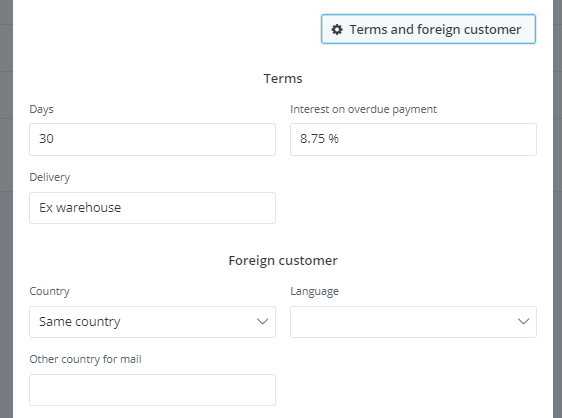The height and width of the screenshot is (418, 562).
Task: Click the chevron arrow in the Language box
Action: click(524, 322)
